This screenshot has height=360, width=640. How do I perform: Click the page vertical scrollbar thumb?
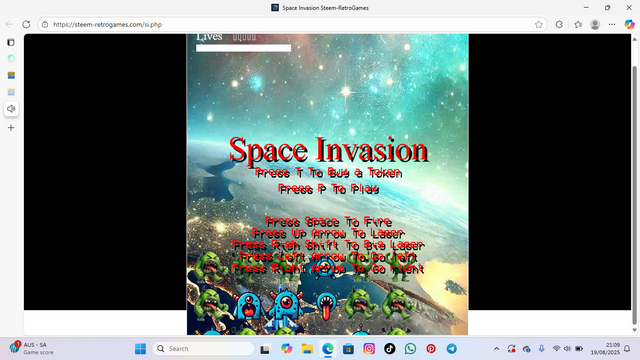coord(634,196)
